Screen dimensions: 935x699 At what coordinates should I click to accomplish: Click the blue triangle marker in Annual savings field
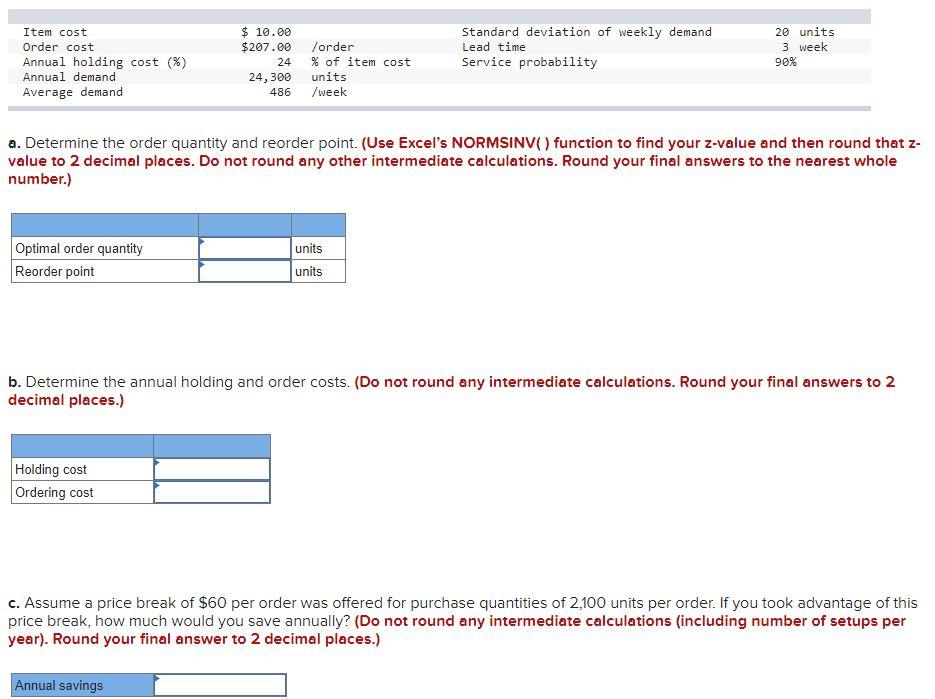point(155,680)
